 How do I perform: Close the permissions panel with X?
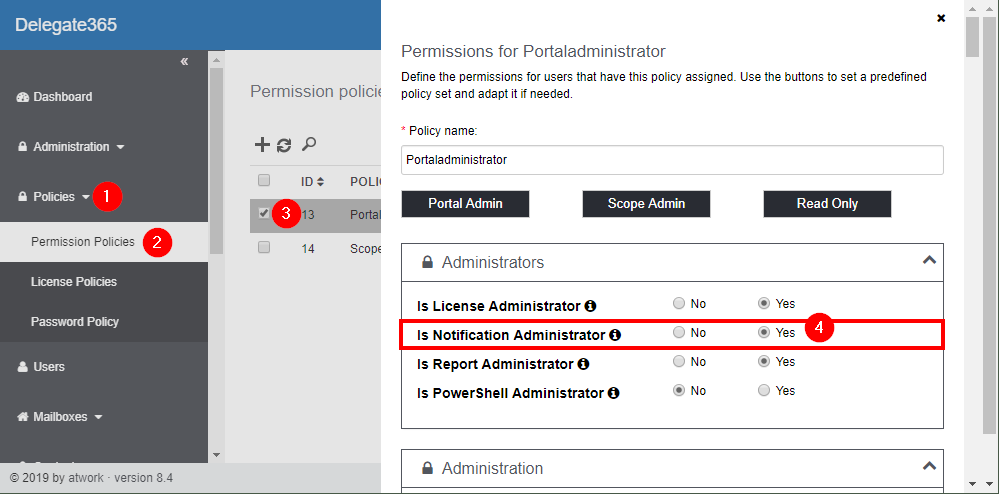tap(941, 18)
